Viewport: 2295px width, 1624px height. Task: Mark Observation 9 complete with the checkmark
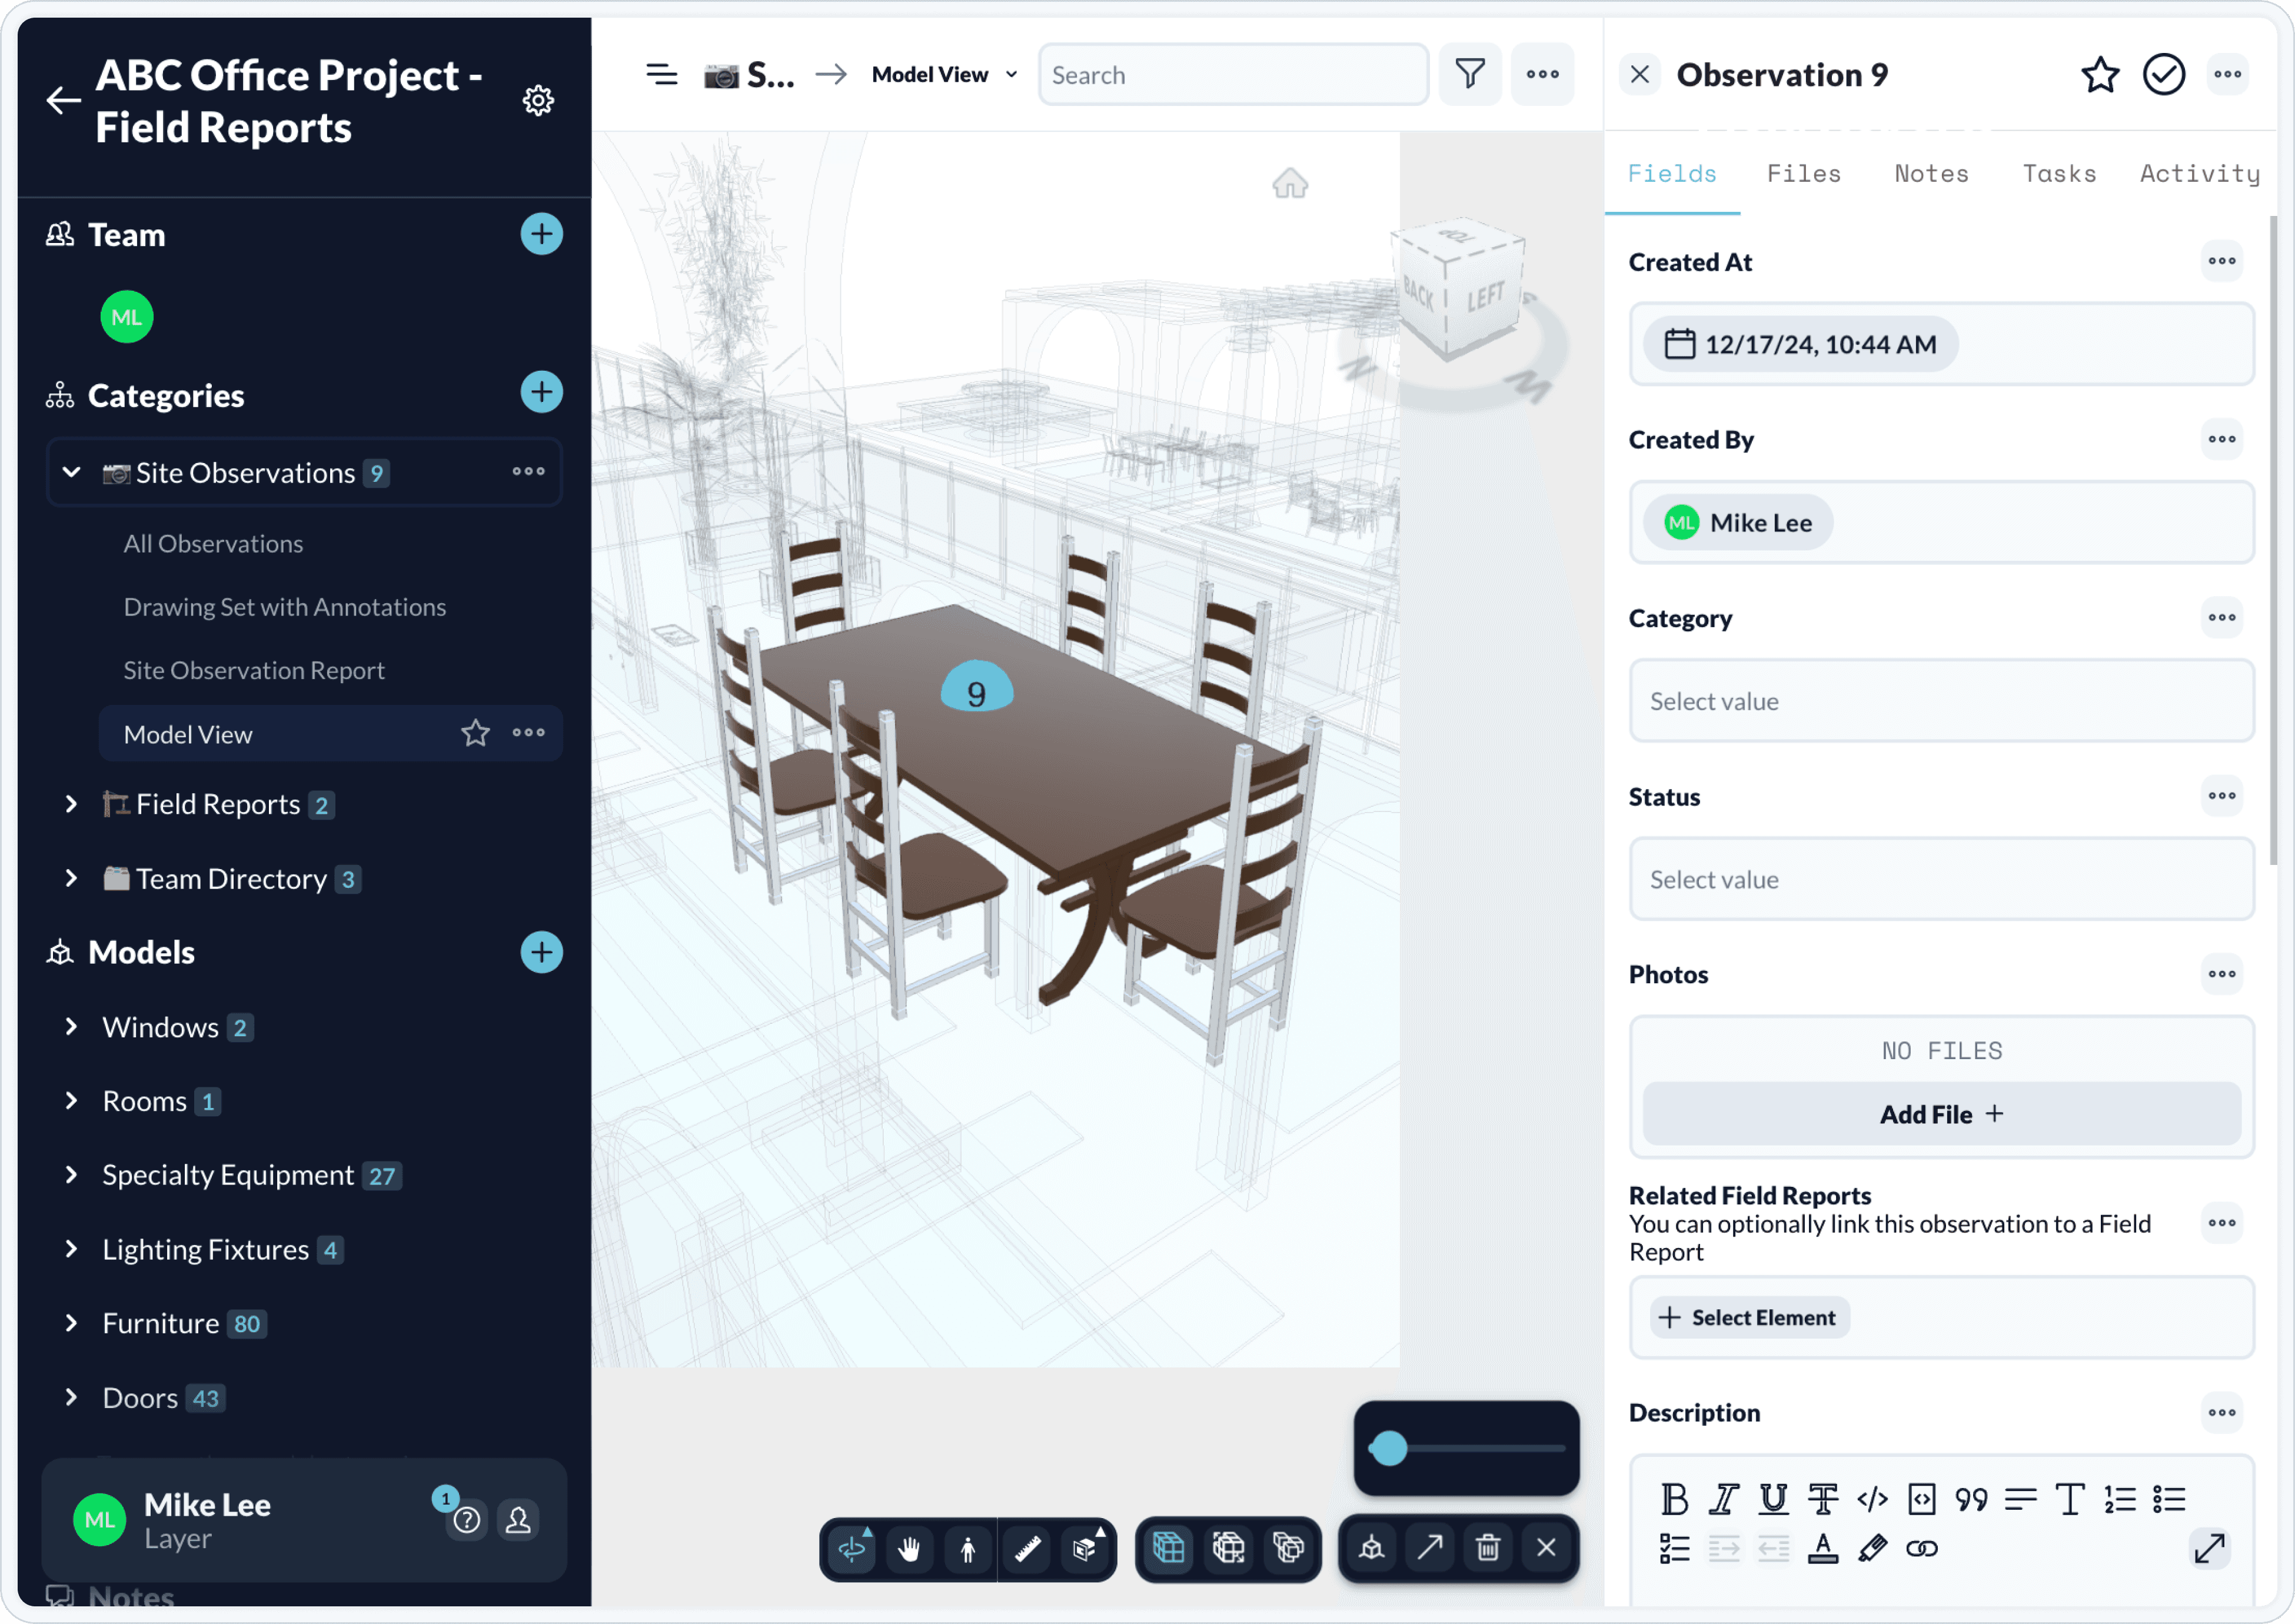[x=2164, y=74]
